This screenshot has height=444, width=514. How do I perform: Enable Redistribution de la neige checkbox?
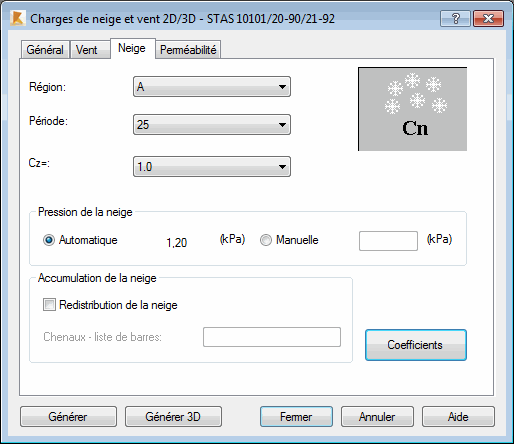[49, 305]
